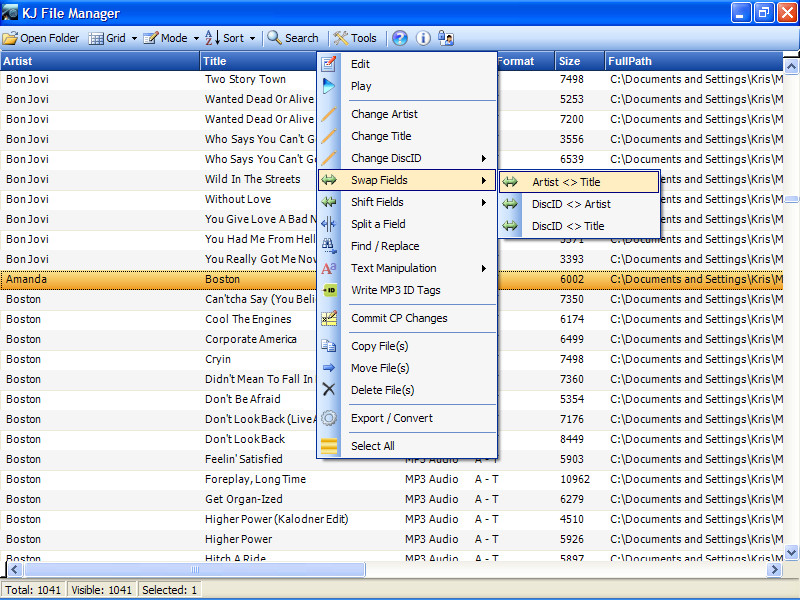The width and height of the screenshot is (800, 600).
Task: Click swap icon beside DiscID <> Artist
Action: 510,204
